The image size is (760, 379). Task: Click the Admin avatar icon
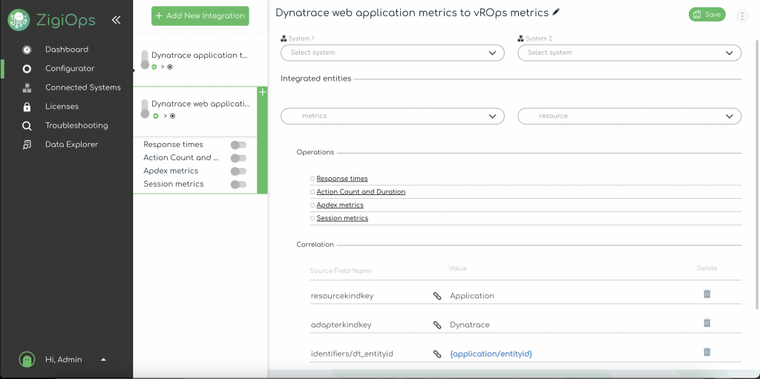pos(27,360)
